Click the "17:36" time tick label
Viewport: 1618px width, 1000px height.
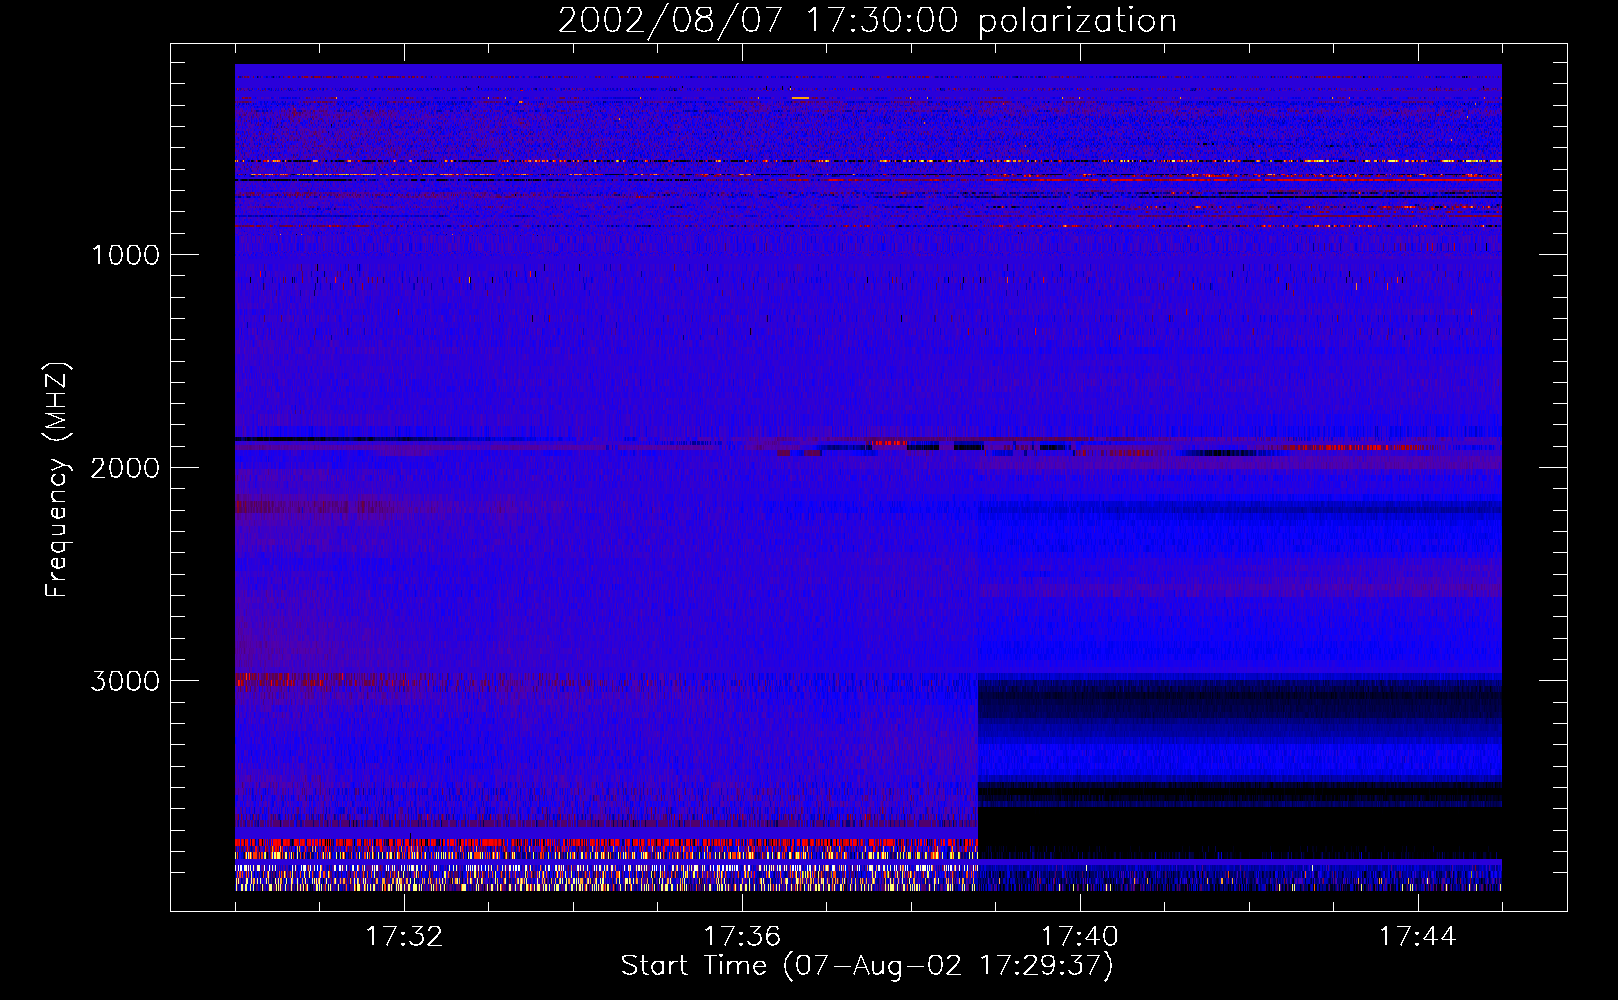[x=742, y=937]
